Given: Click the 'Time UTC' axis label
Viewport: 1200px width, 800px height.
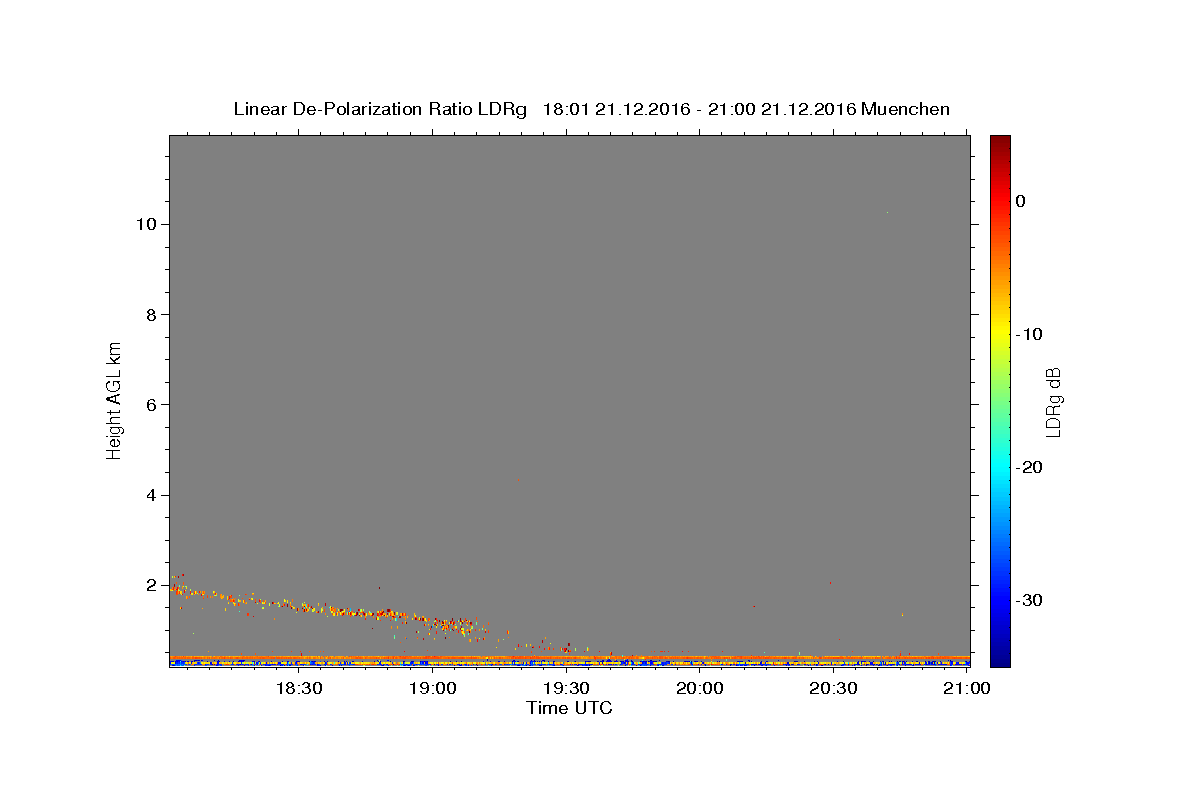Looking at the screenshot, I should point(569,708).
